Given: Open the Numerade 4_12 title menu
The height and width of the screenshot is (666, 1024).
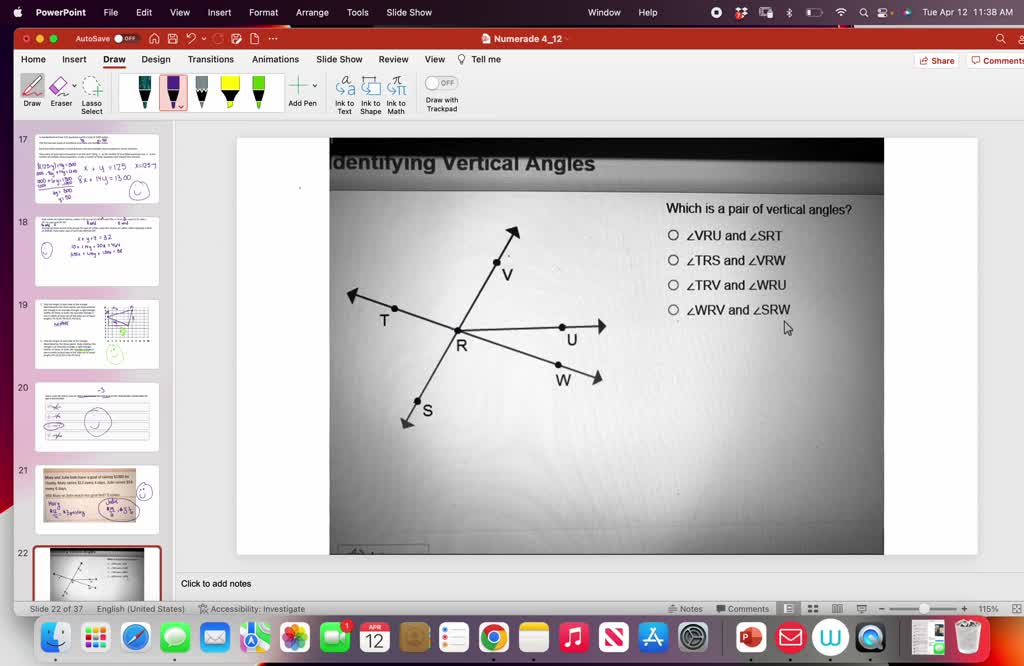Looking at the screenshot, I should click(x=527, y=36).
